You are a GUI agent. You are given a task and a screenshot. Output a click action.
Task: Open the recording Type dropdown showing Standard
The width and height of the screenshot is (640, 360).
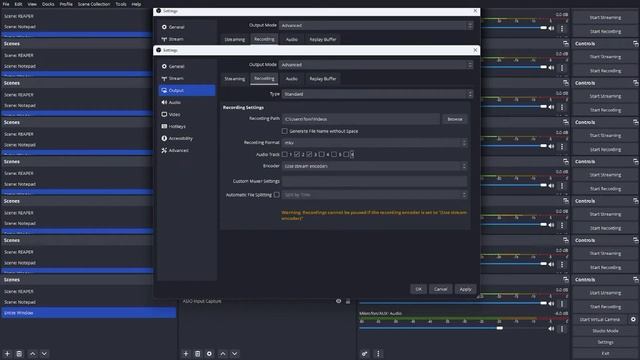378,94
